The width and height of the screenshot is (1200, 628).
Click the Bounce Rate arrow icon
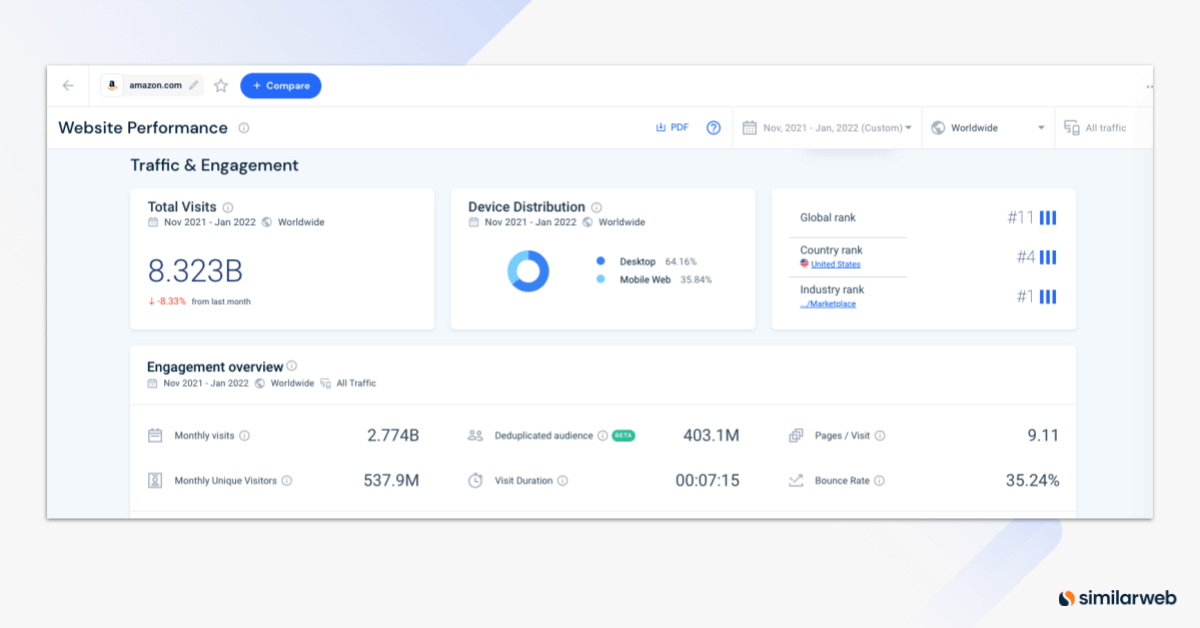[x=796, y=481]
